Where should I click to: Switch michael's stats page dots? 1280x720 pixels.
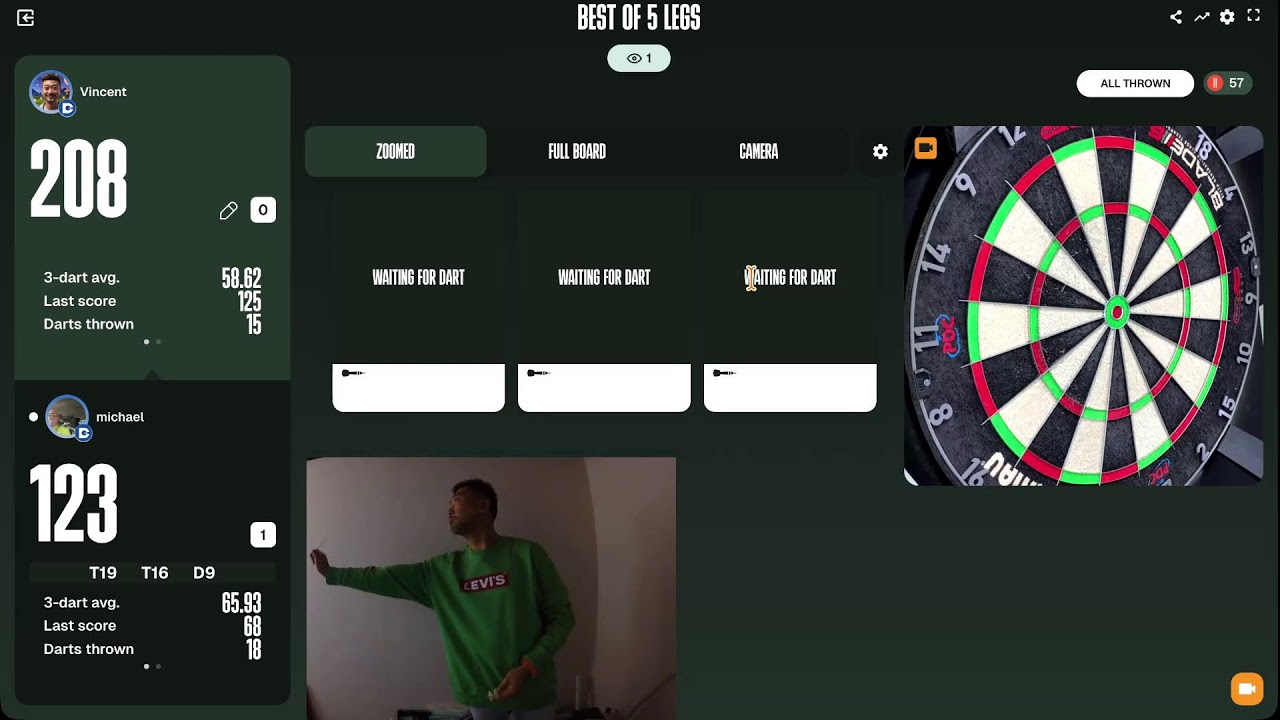[152, 666]
